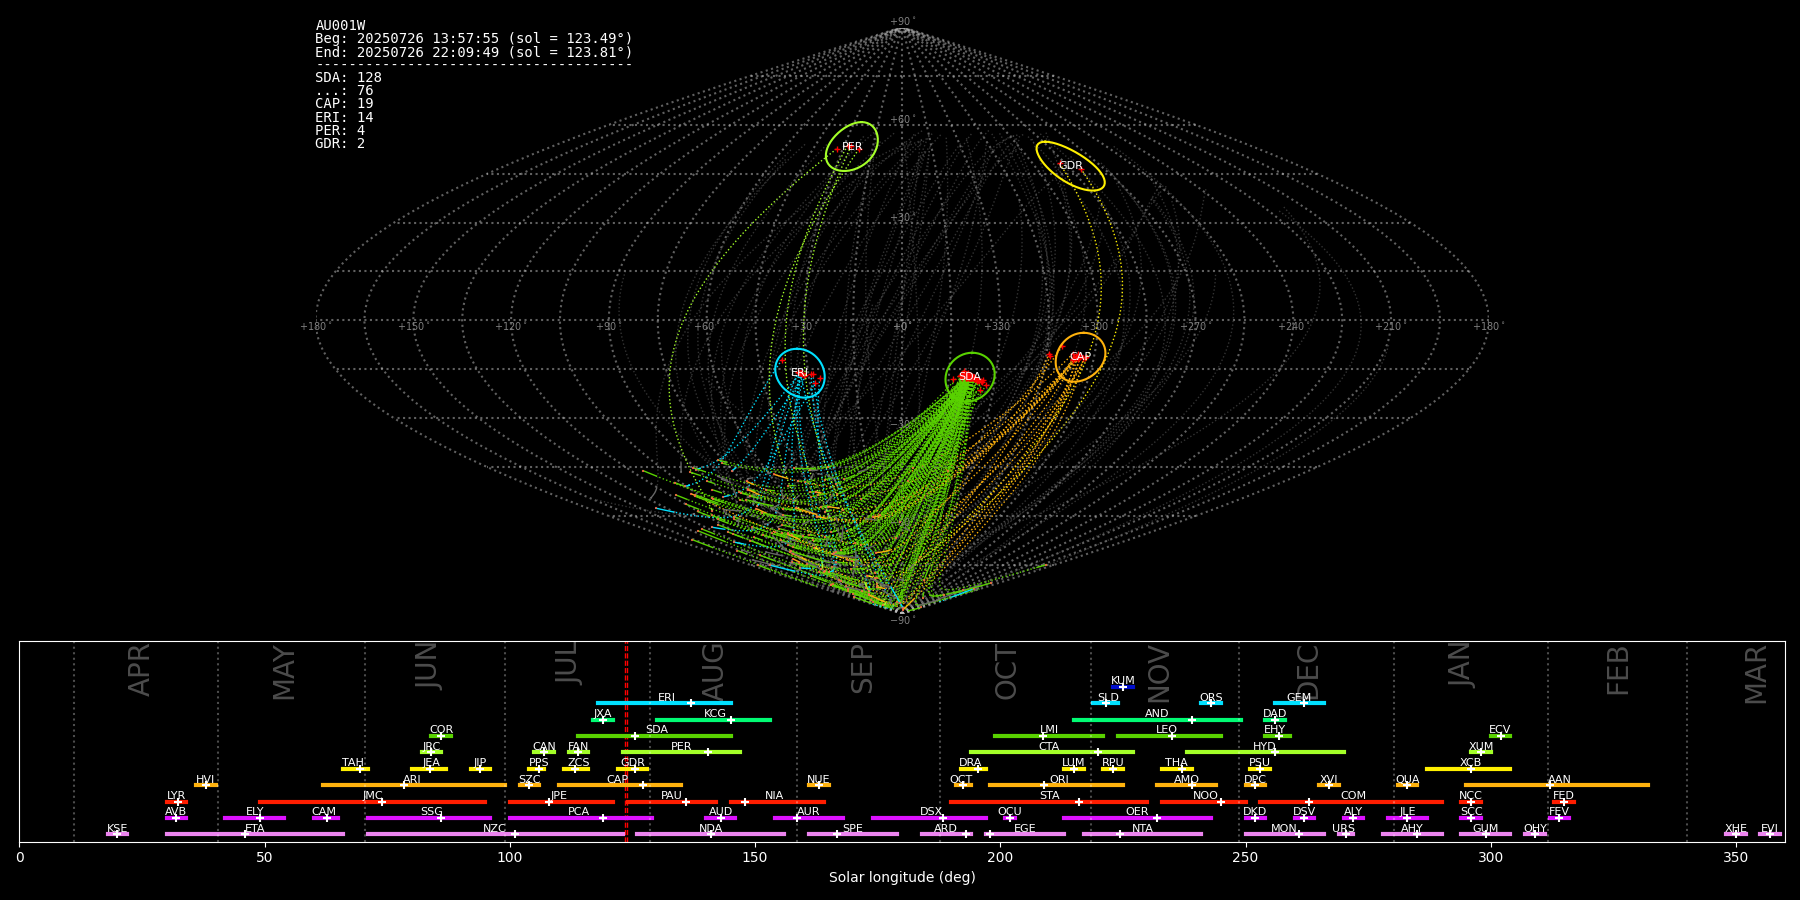The image size is (1800, 900).
Task: Click the 'End: 20250726 22:09:49' line
Action: (x=474, y=52)
